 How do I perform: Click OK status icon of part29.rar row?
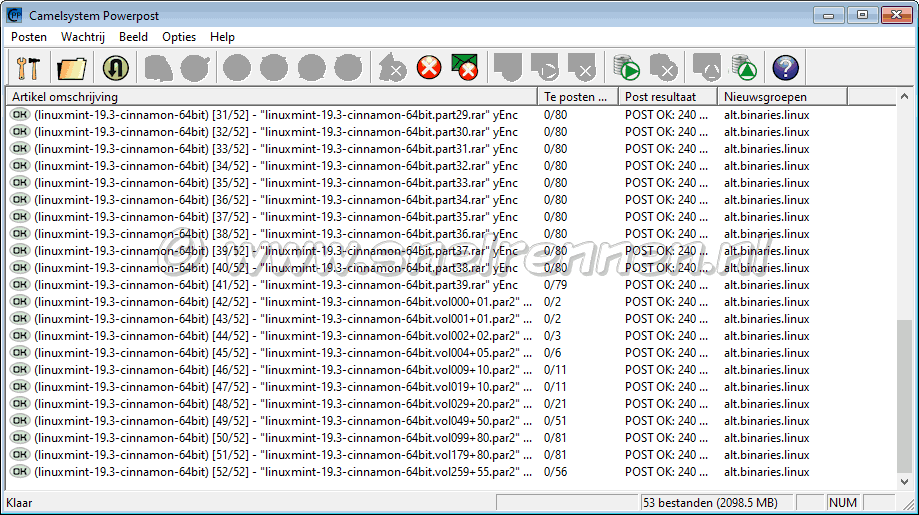click(19, 114)
